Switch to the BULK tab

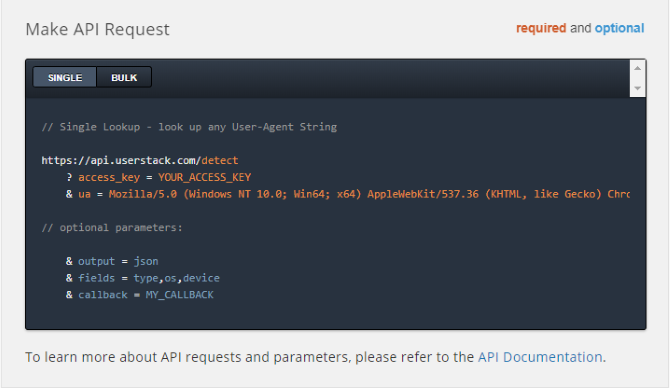[x=124, y=77]
